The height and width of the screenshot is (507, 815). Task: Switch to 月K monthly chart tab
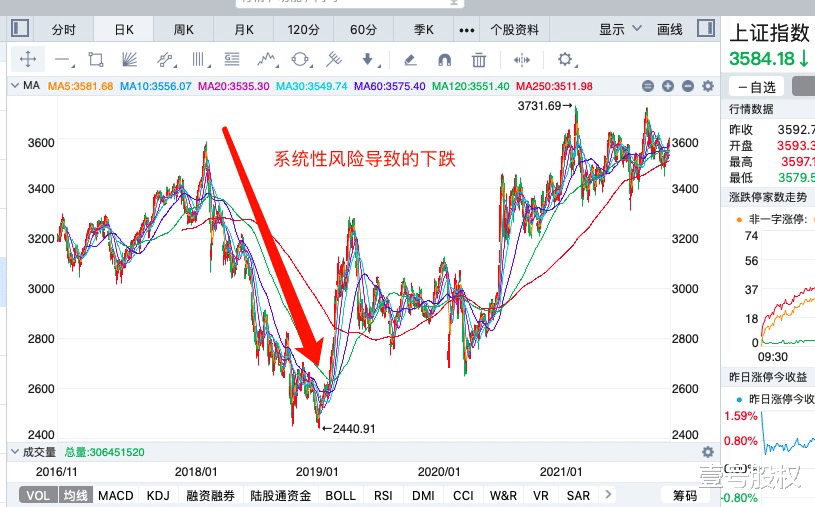[x=244, y=30]
